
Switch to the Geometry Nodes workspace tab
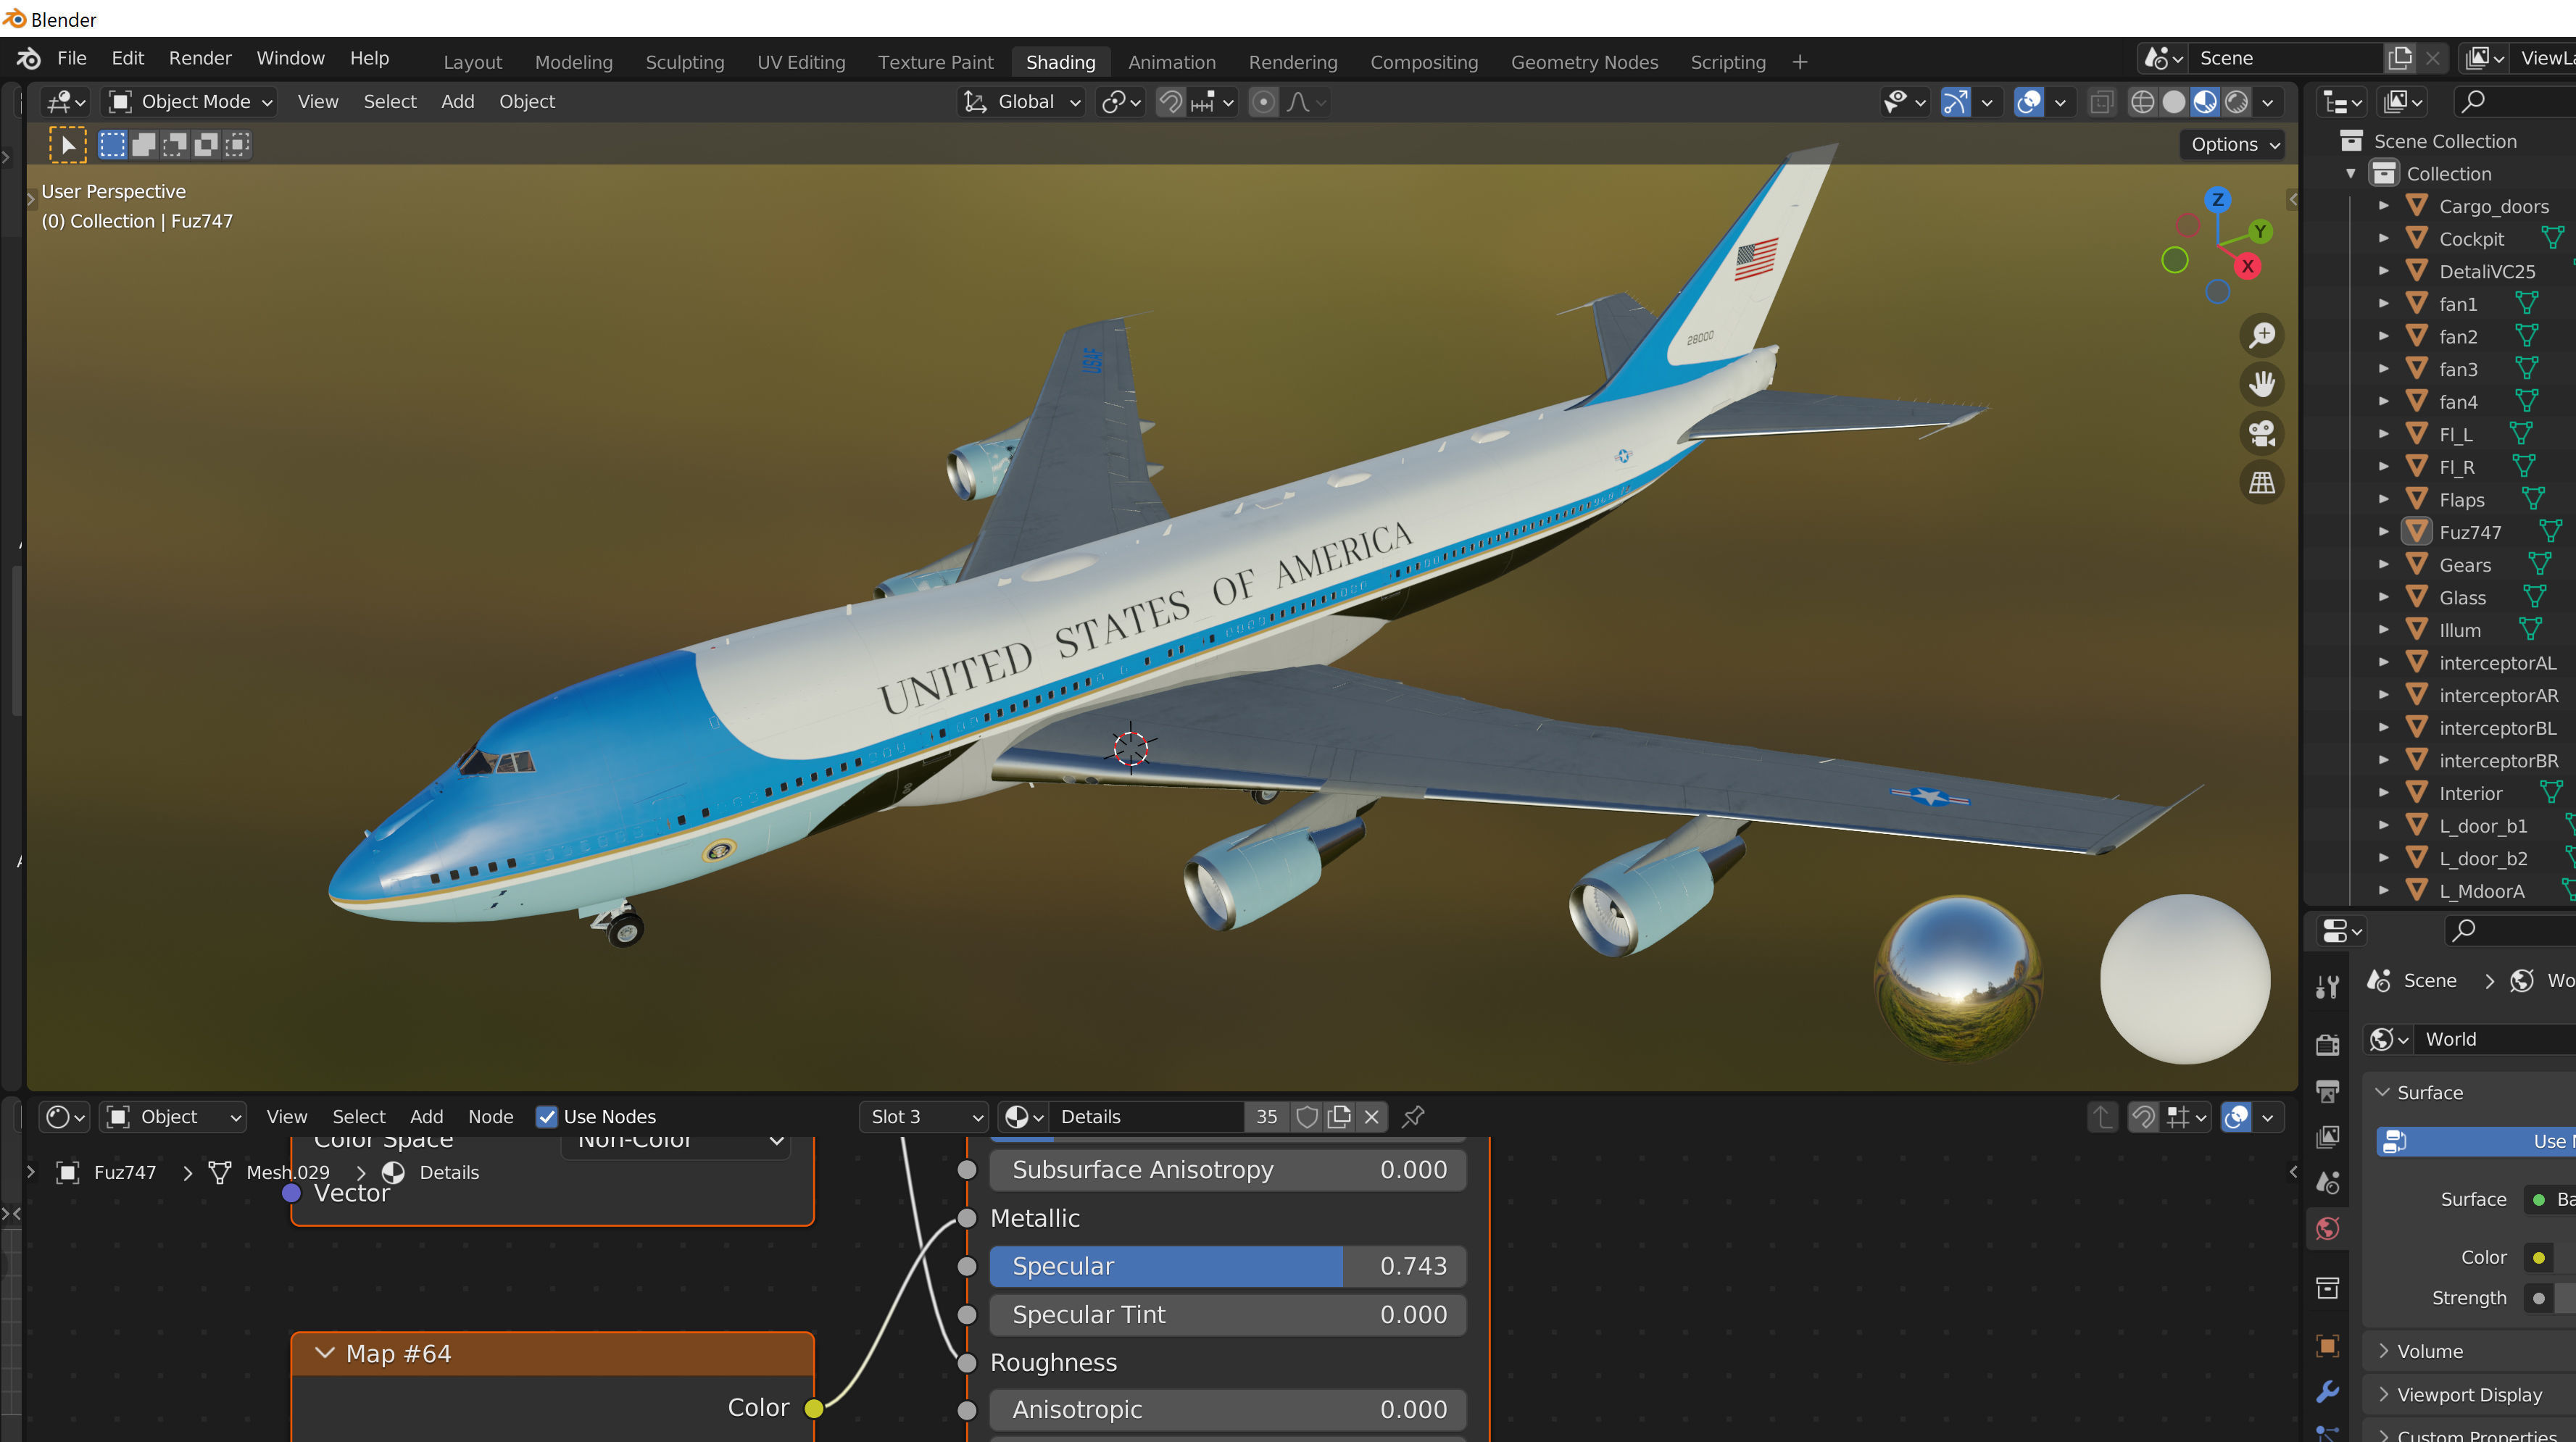(x=1583, y=62)
